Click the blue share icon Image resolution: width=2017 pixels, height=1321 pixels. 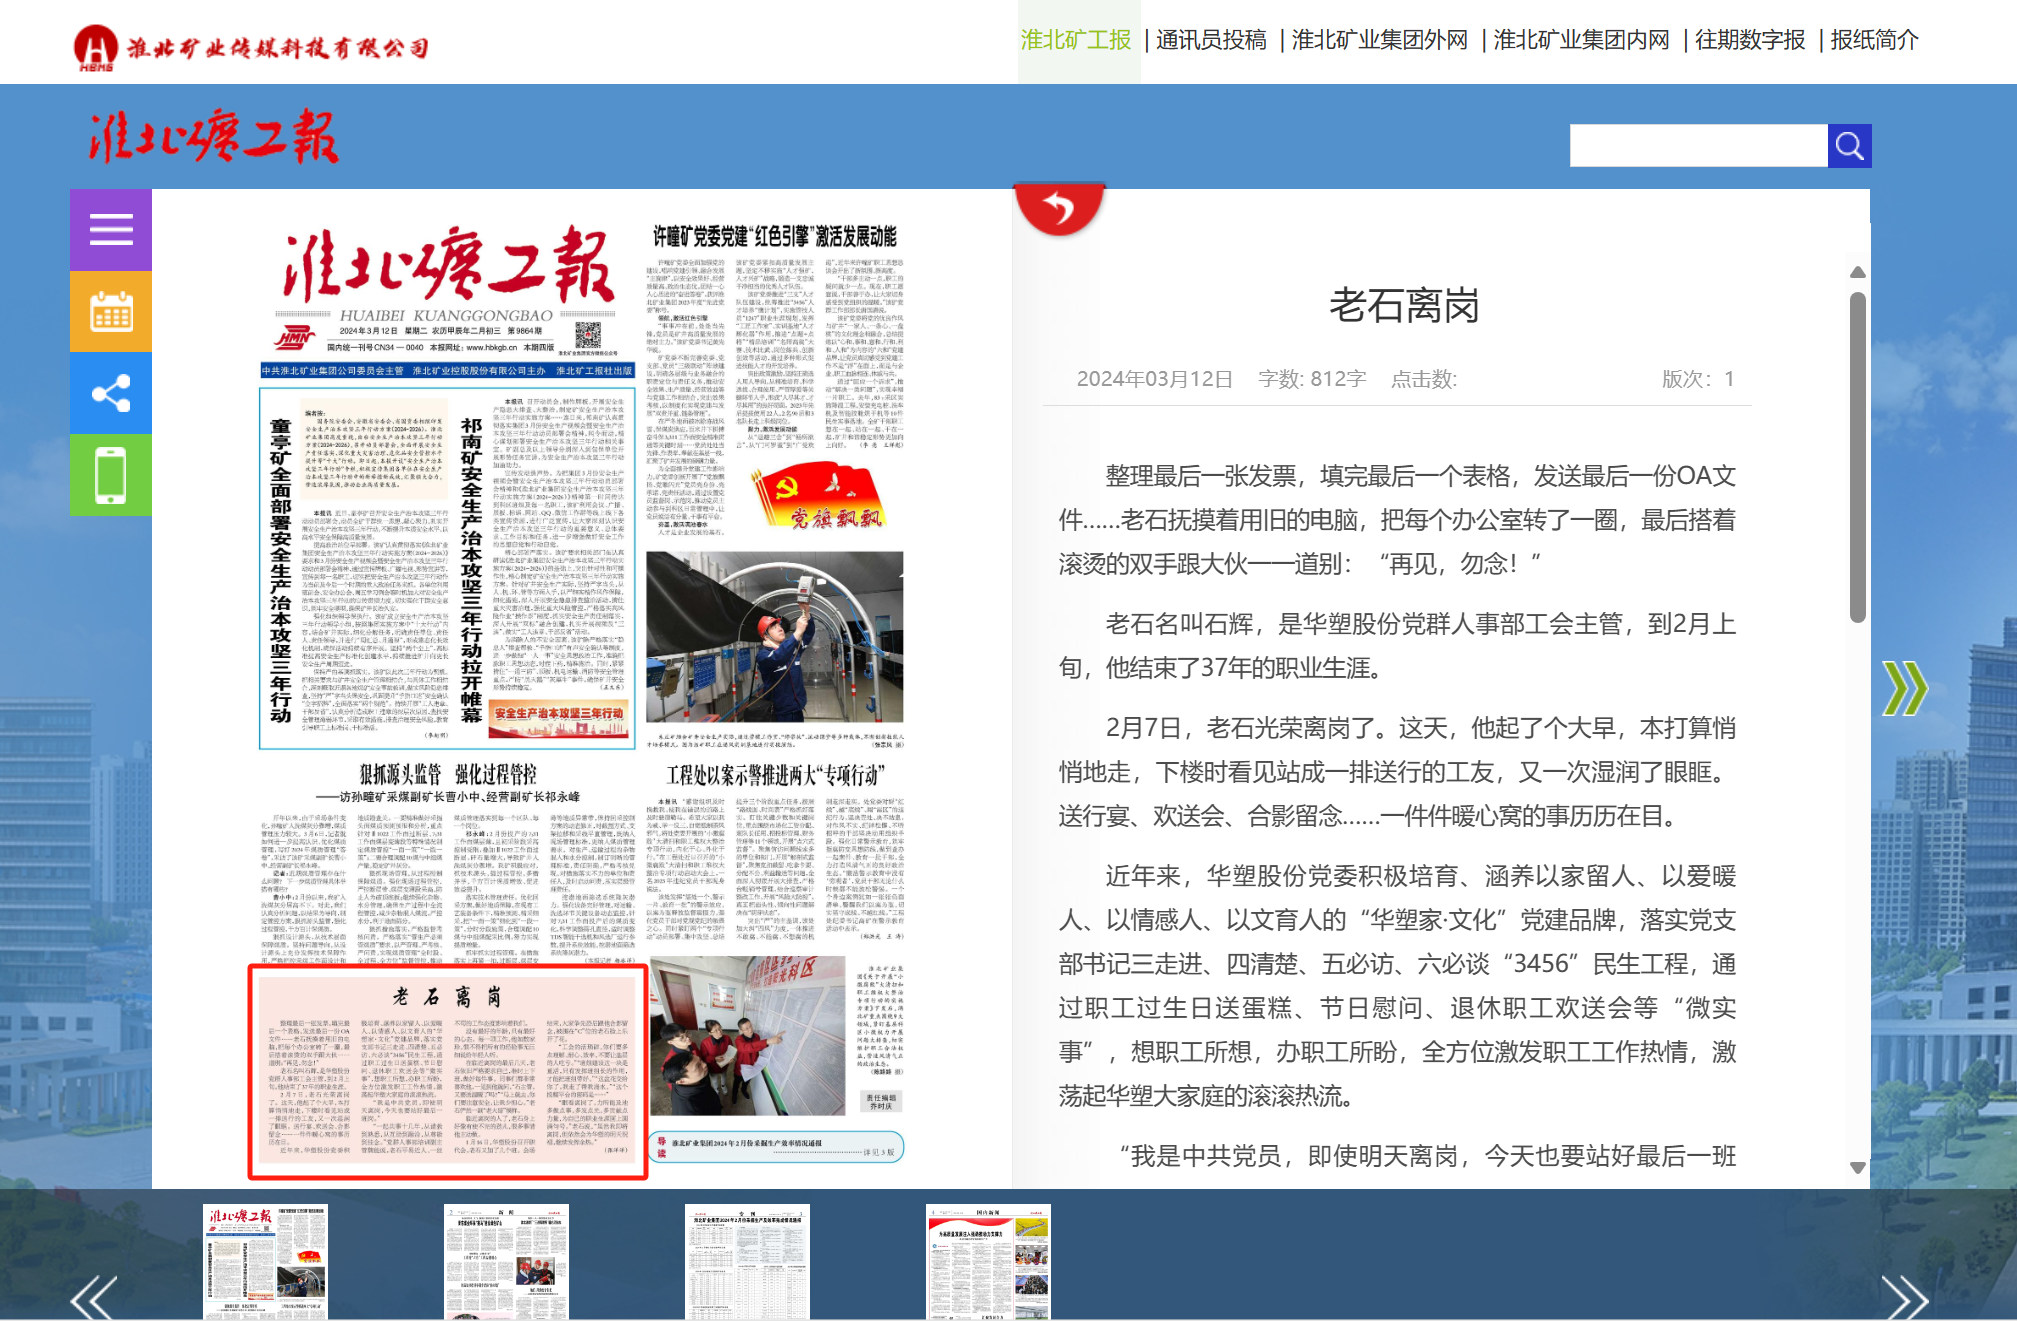point(111,393)
